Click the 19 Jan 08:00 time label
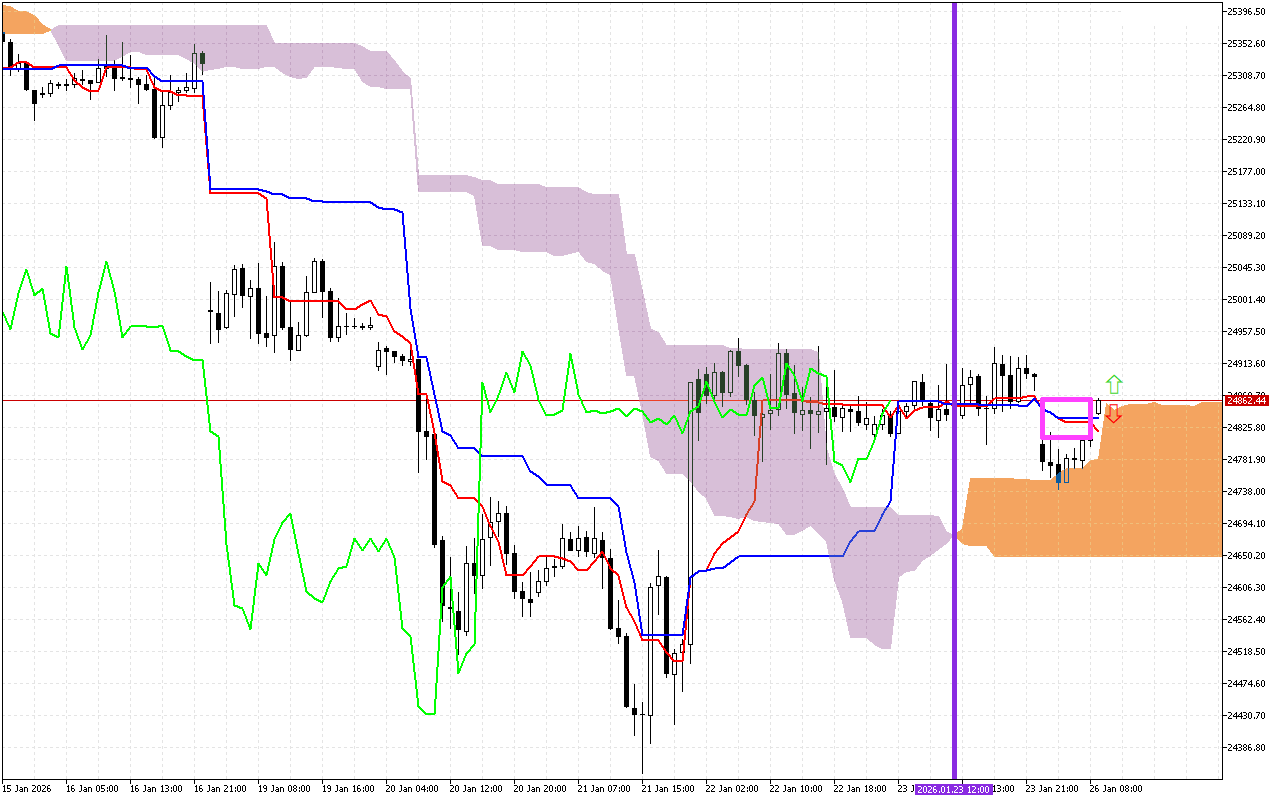 coord(283,789)
